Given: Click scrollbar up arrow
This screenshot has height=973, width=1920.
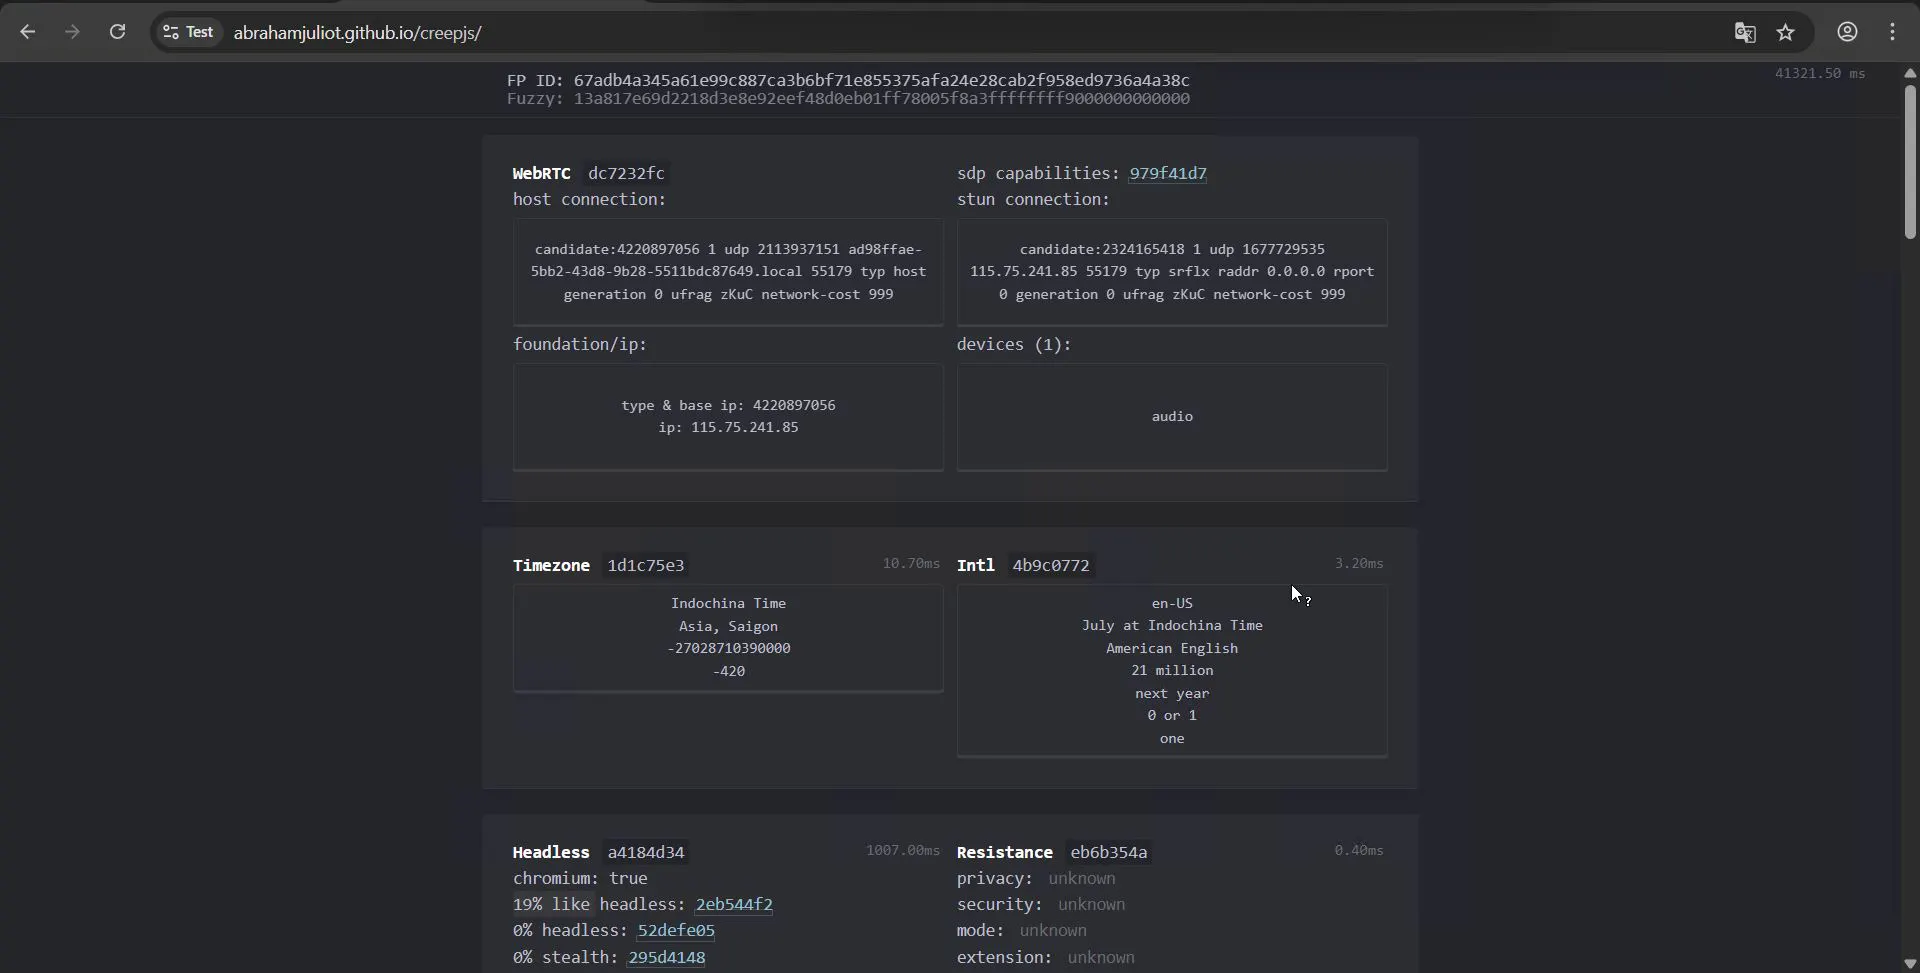Looking at the screenshot, I should [1910, 73].
